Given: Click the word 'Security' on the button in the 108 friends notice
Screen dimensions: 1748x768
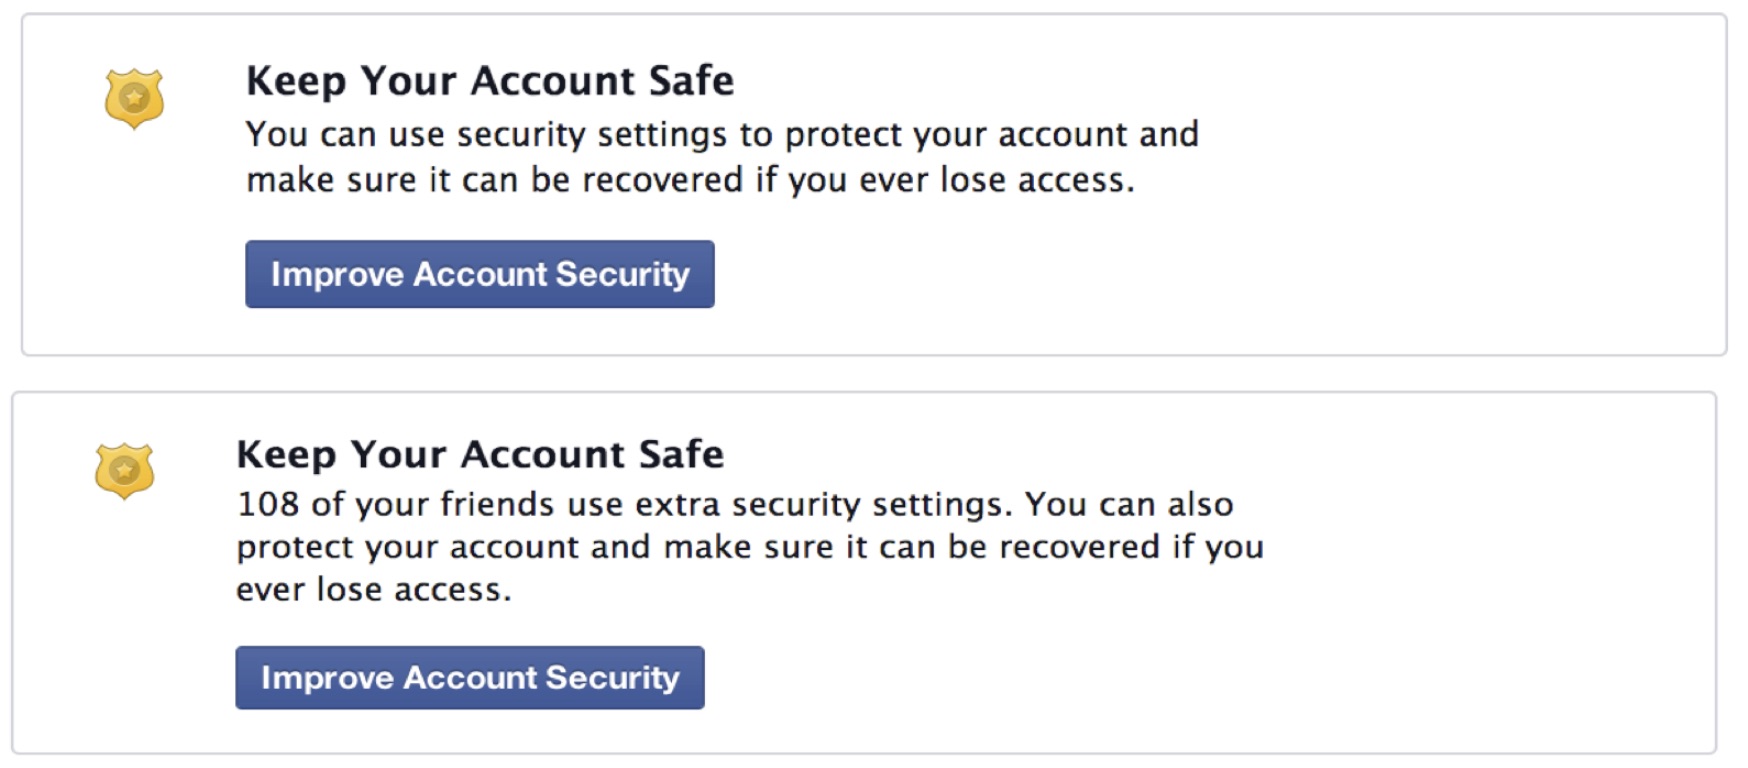Looking at the screenshot, I should [612, 678].
